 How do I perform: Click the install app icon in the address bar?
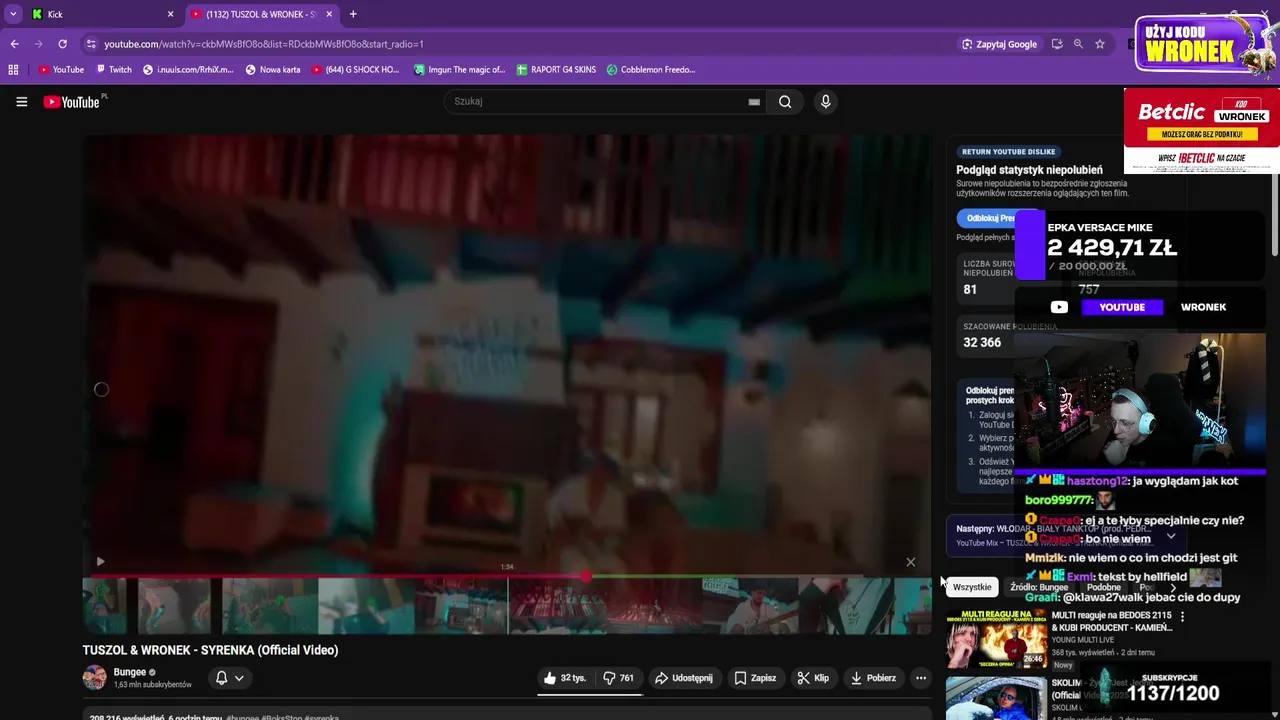coord(1057,44)
